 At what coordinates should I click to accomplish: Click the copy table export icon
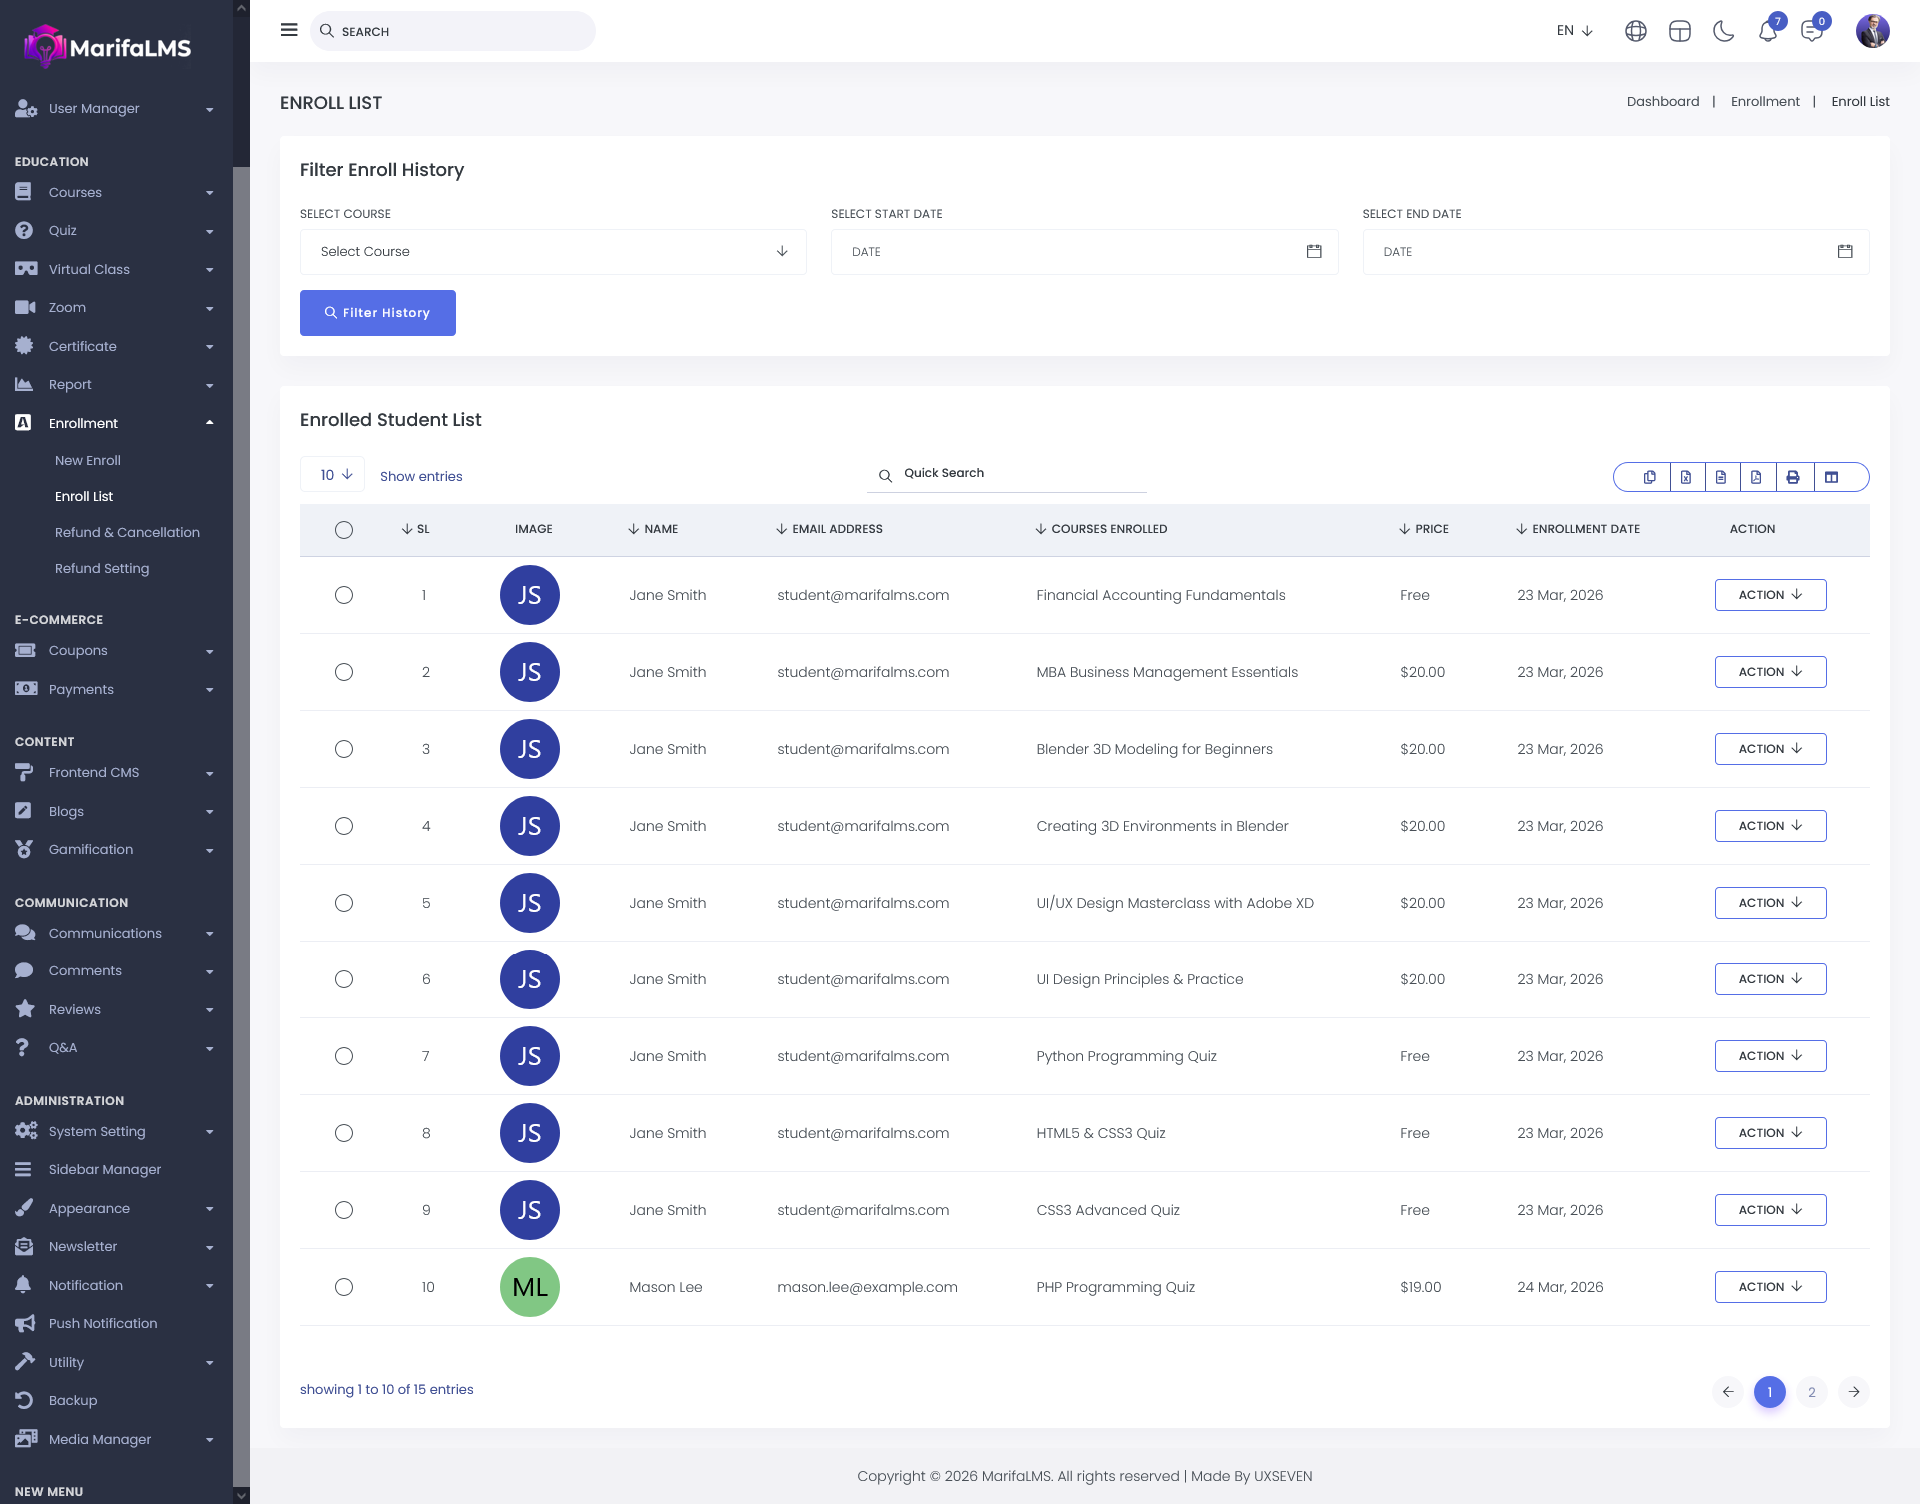(1649, 477)
